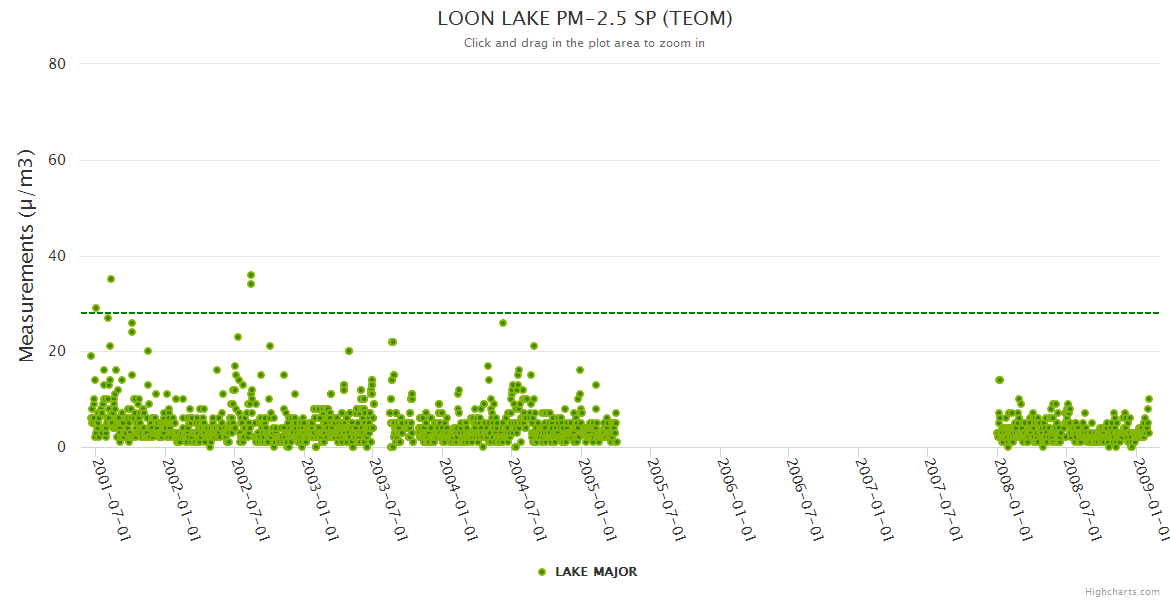
Task: Select the point near 14 at start of 2008
Action: (999, 380)
